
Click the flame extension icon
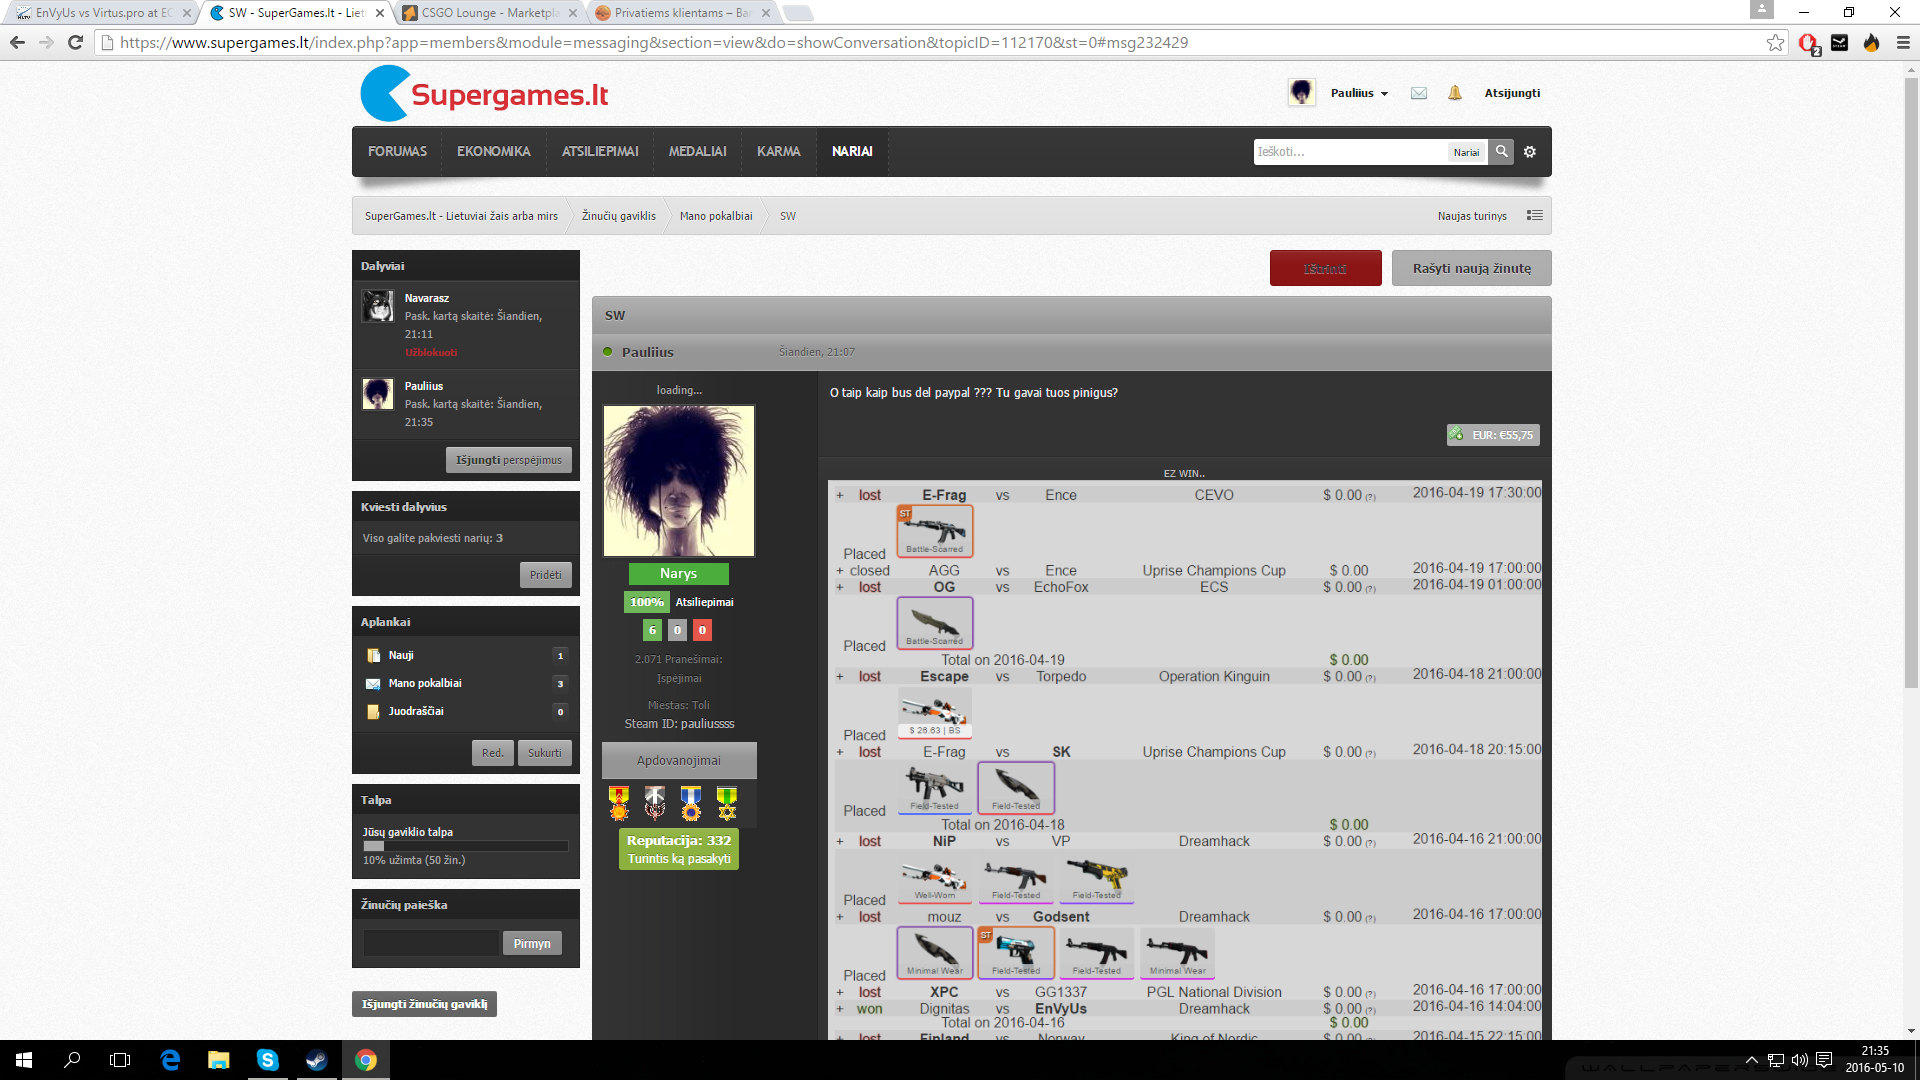pyautogui.click(x=1871, y=42)
